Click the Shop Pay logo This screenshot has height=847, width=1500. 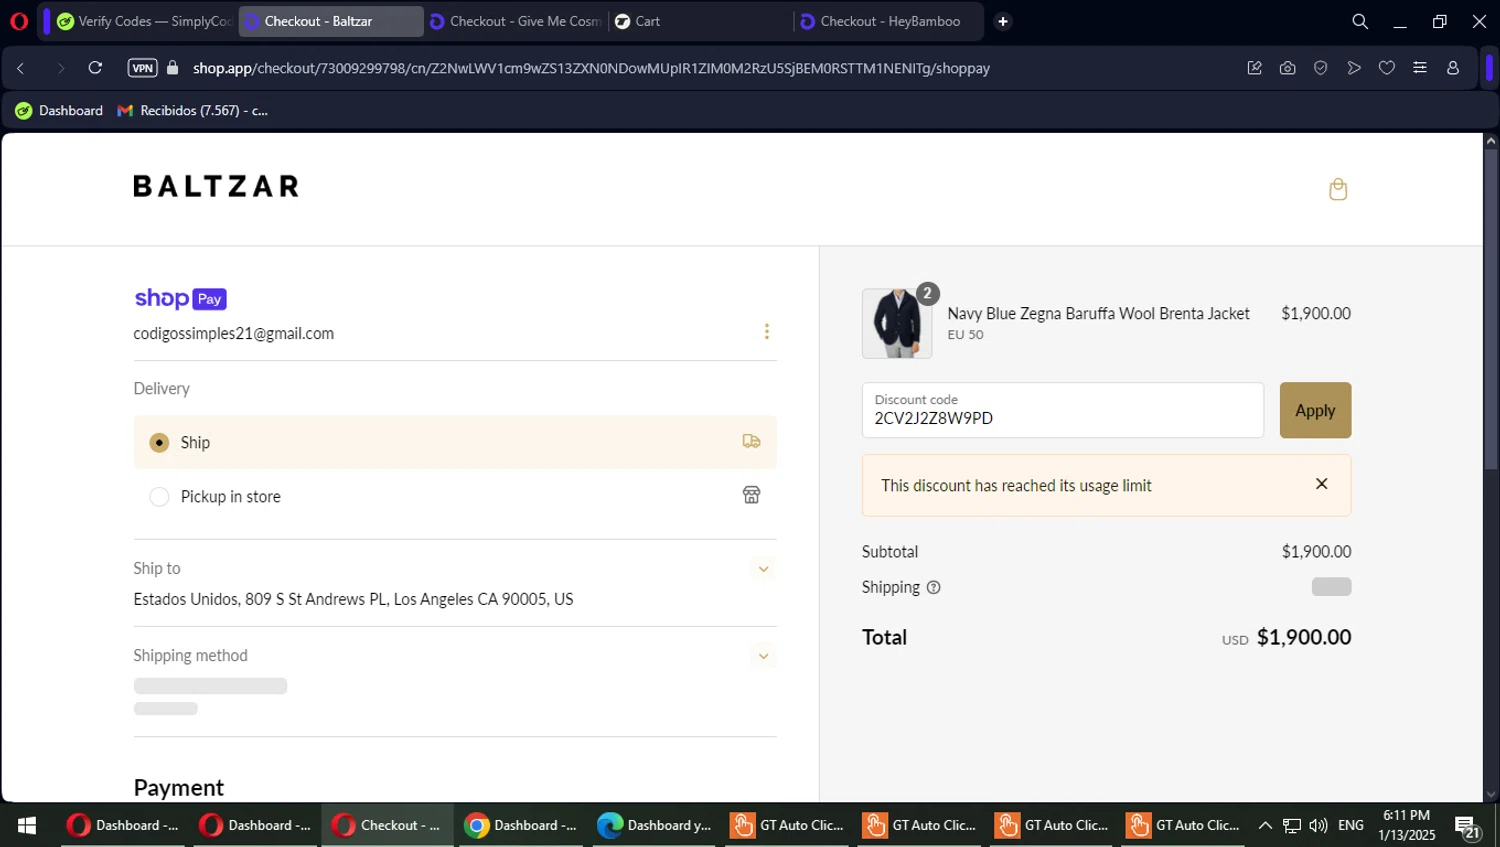tap(181, 298)
